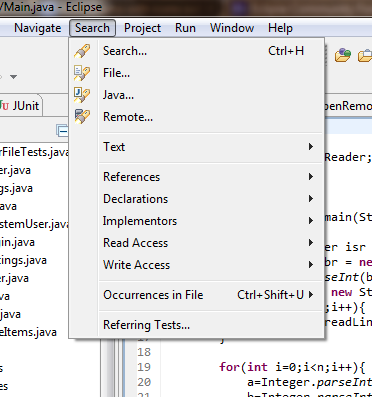389x420 pixels.
Task: Click the Java search icon
Action: tap(82, 95)
